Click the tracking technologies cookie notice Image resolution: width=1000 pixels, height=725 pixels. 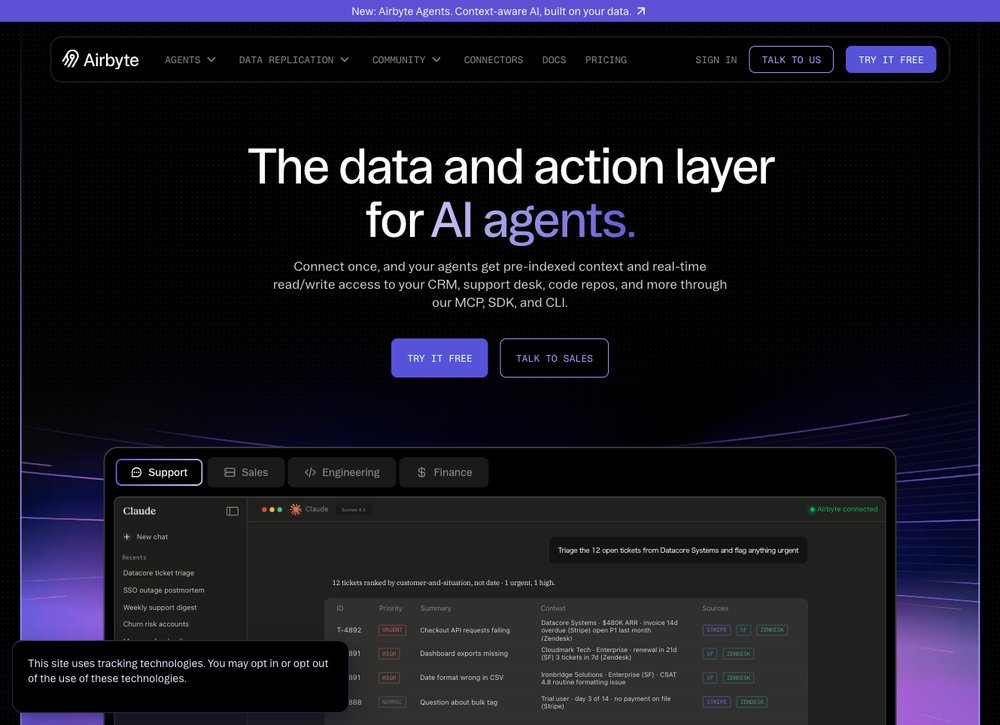[180, 677]
